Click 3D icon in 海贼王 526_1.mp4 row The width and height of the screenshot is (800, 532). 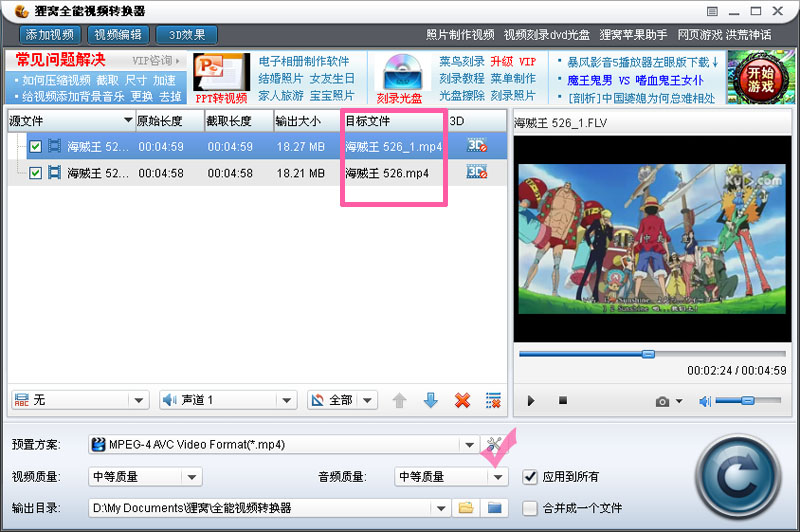(x=477, y=145)
